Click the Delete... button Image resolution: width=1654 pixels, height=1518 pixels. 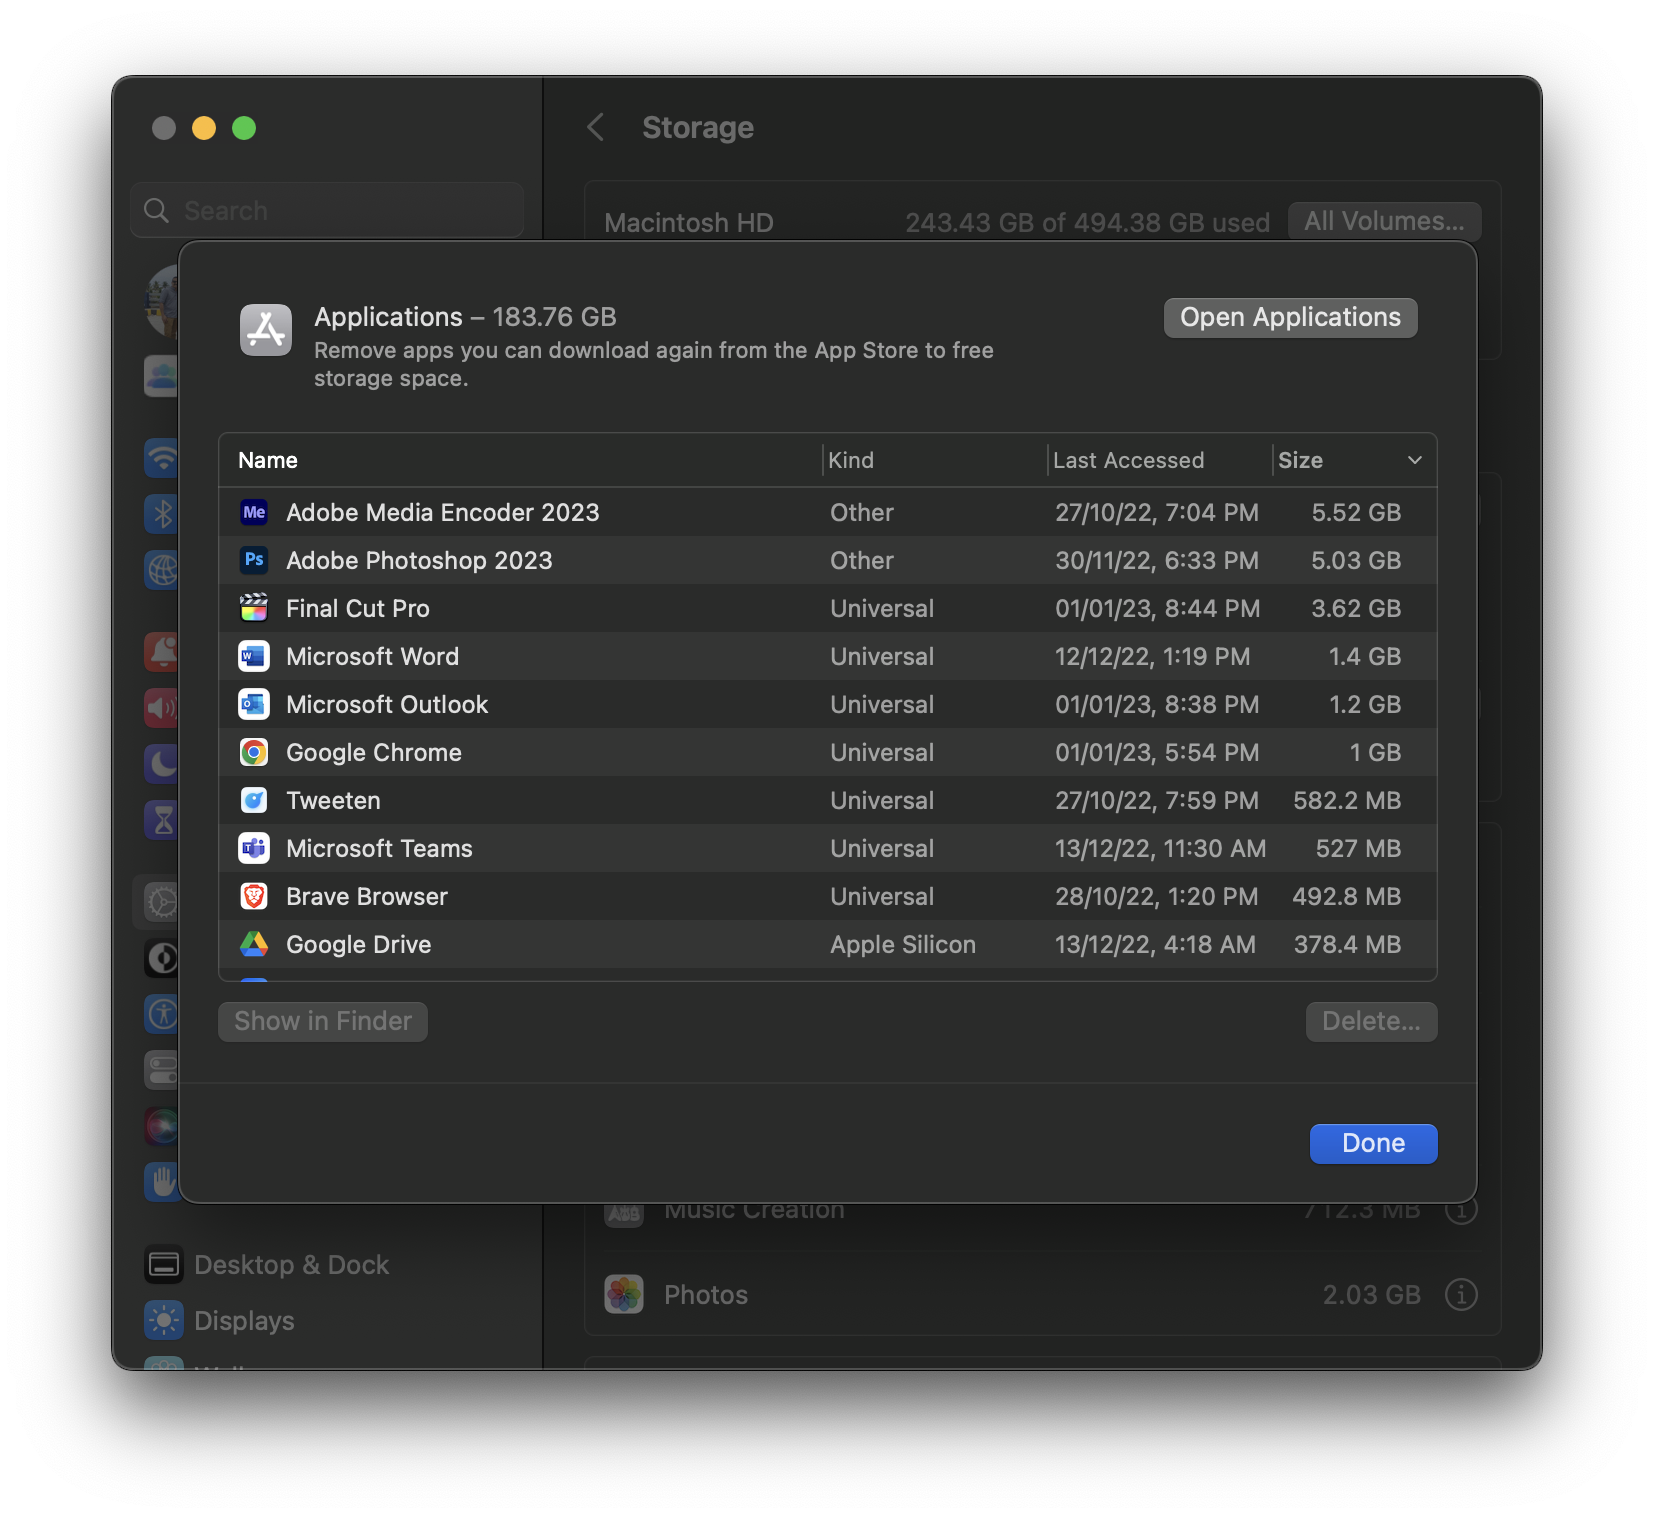point(1371,1021)
